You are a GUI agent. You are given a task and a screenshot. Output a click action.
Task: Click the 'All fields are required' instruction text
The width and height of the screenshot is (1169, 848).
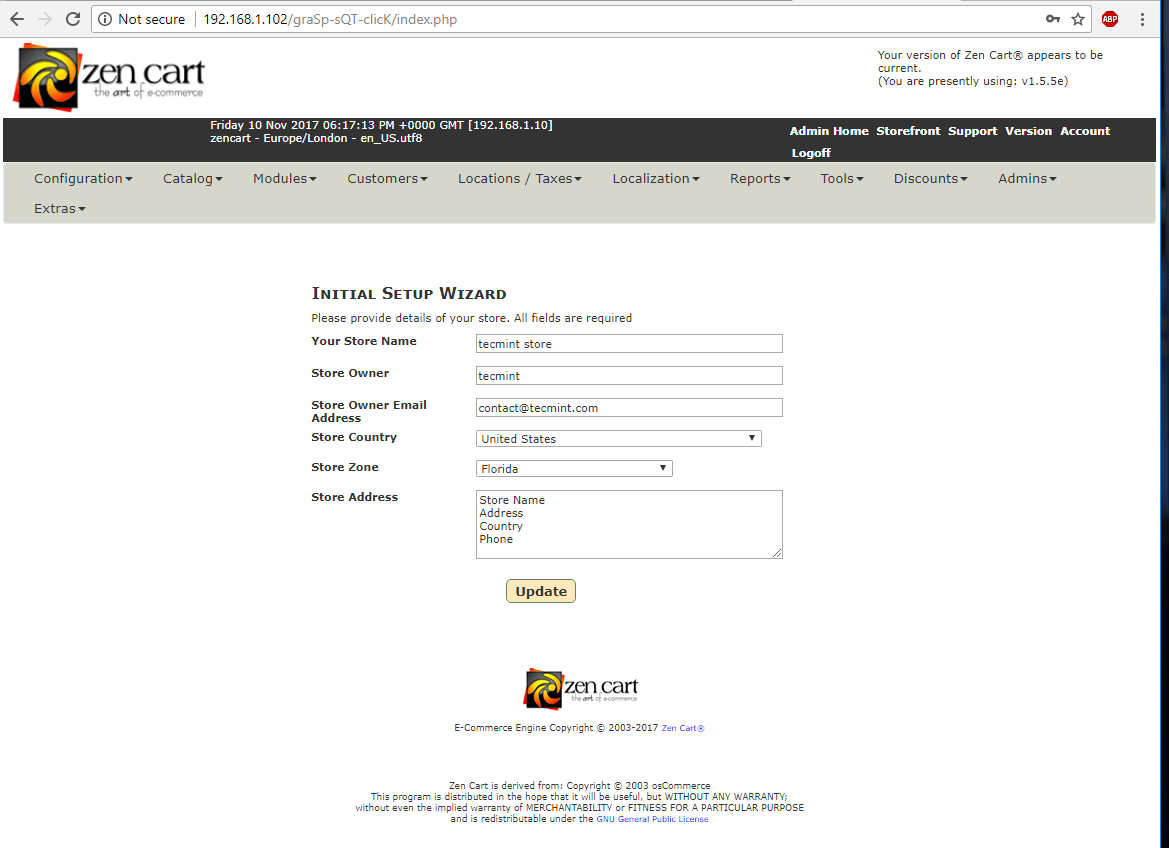(573, 318)
